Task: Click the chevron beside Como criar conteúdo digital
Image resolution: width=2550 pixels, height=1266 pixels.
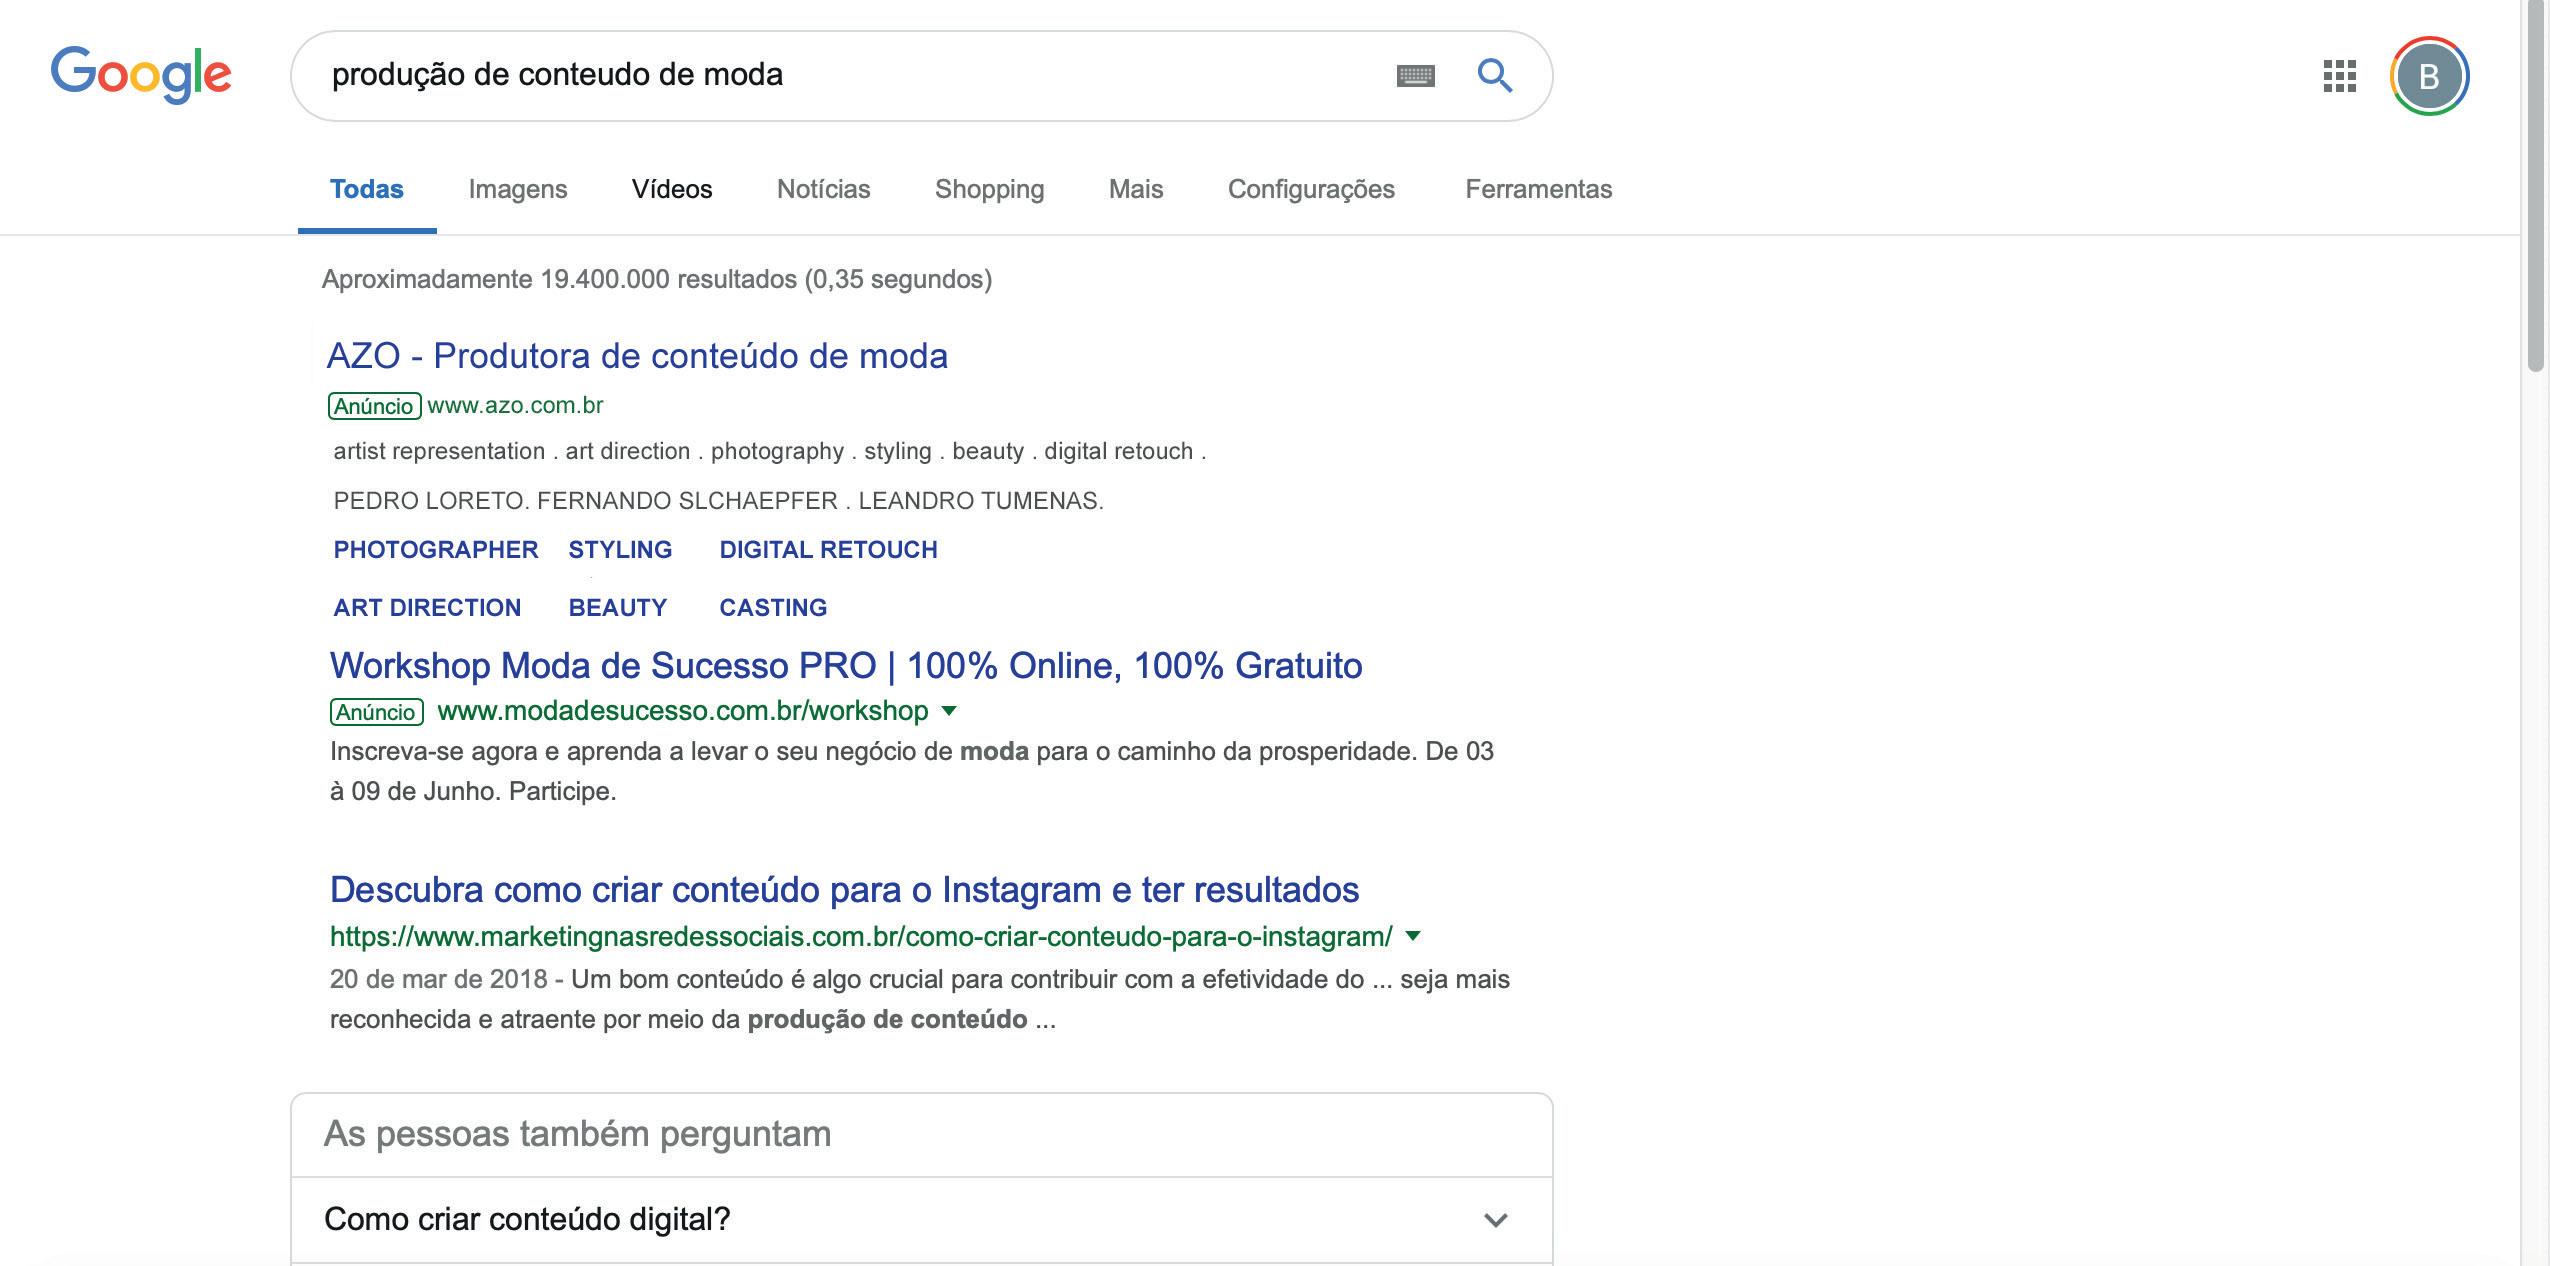Action: click(1496, 1220)
